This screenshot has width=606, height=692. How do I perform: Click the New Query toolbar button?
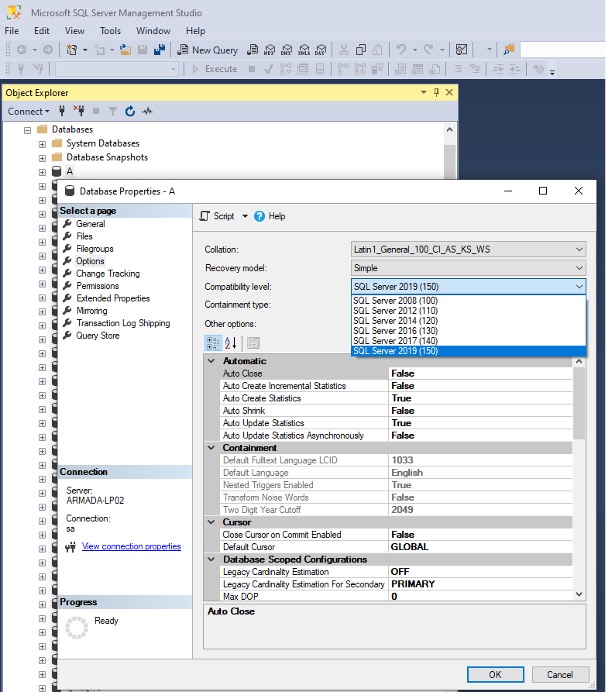coord(207,50)
